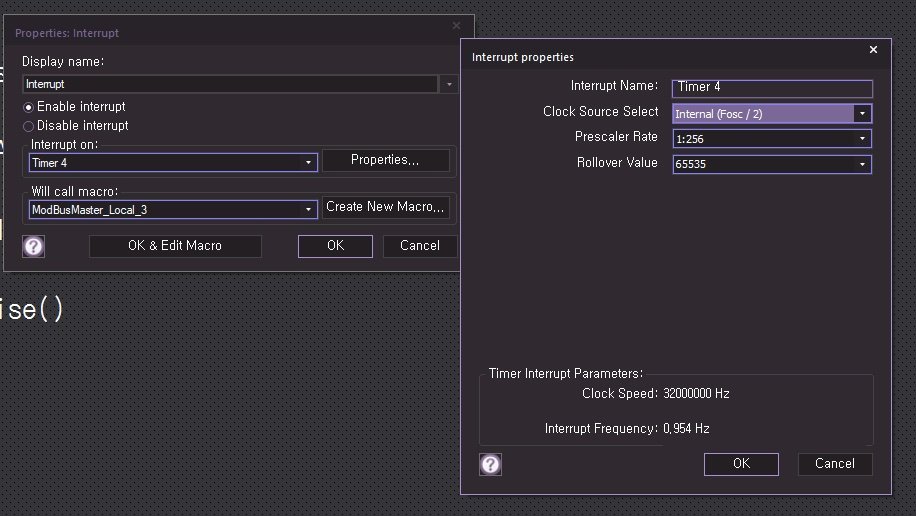Click help icon in Interrupt properties dialog

490,464
